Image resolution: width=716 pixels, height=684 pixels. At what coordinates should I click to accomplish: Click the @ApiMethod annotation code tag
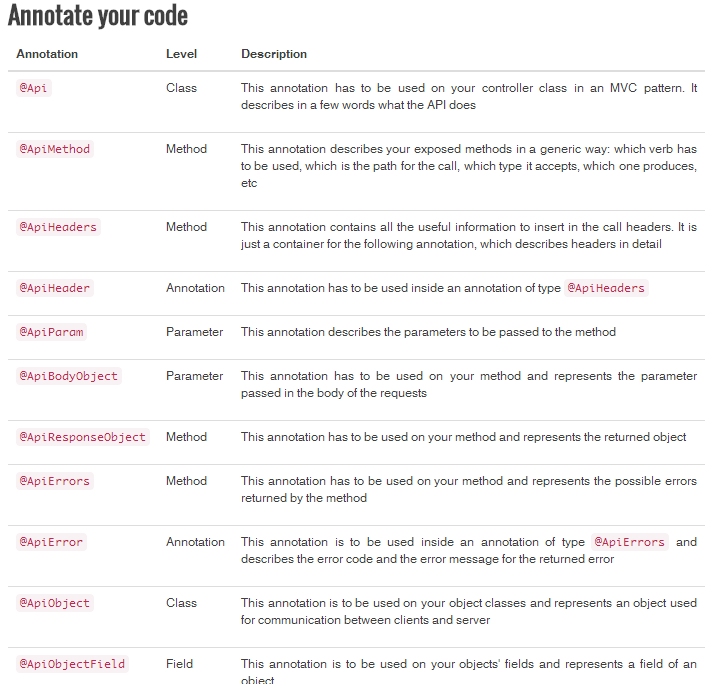coord(55,149)
